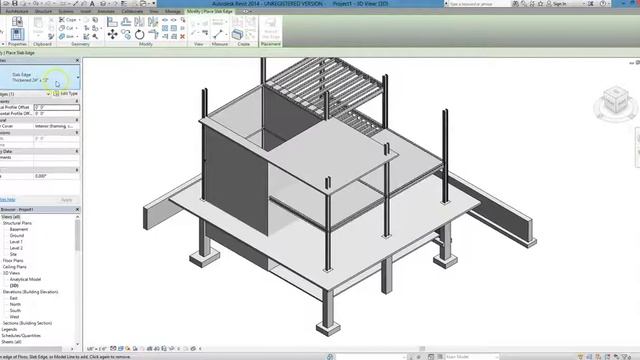Click the Properties palette button in ribbon

point(17,34)
